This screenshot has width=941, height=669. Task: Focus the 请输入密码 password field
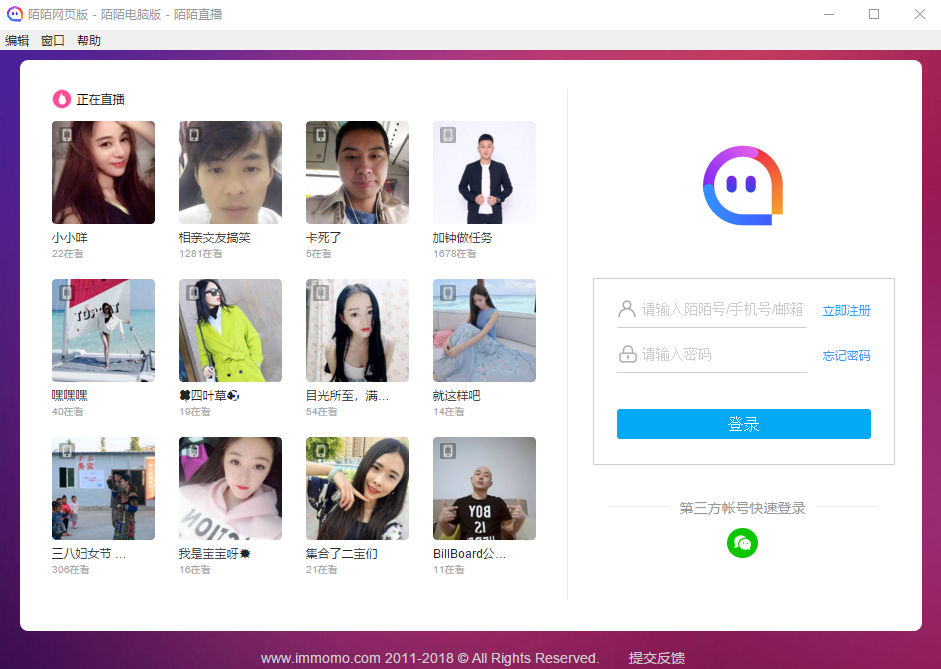pos(722,354)
